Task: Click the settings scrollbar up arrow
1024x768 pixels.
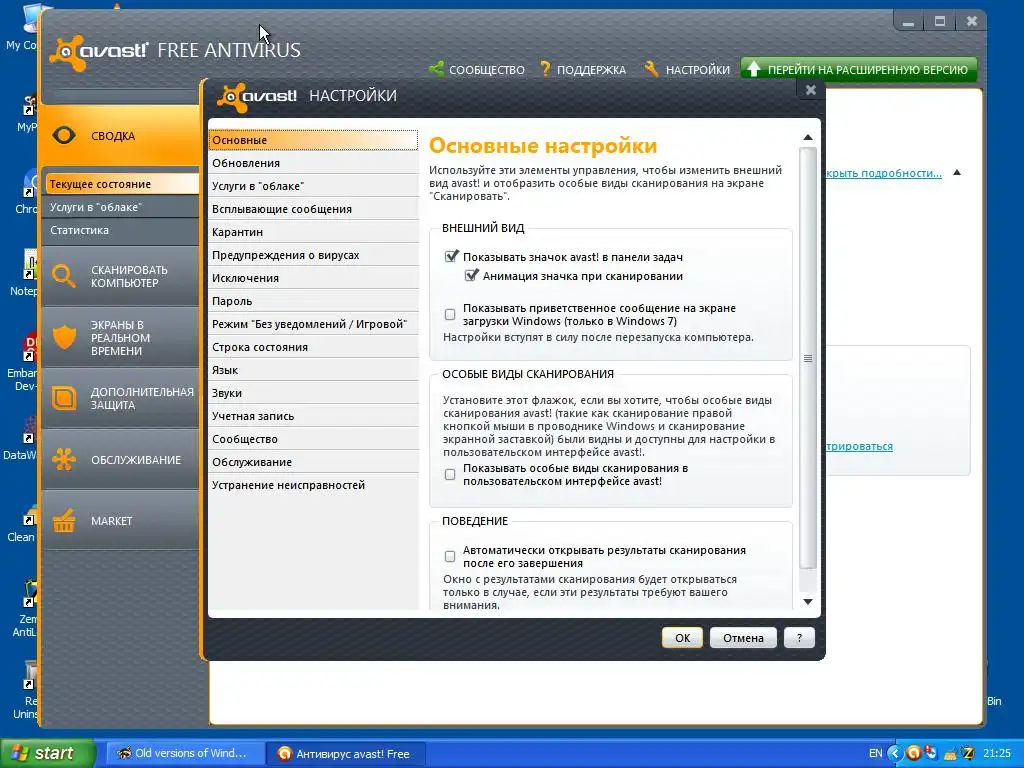Action: pyautogui.click(x=808, y=137)
